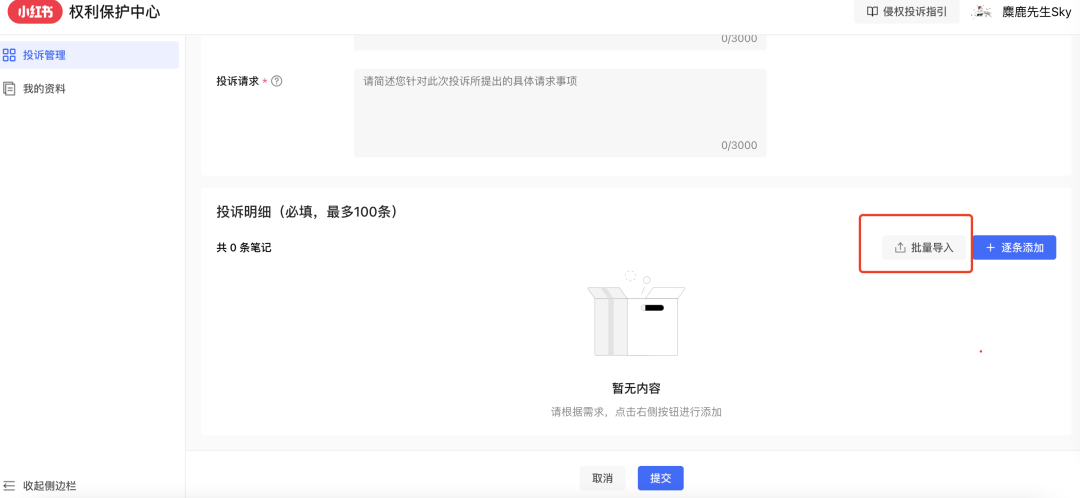
Task: Click the 权利保护中心 header title
Action: 121,12
